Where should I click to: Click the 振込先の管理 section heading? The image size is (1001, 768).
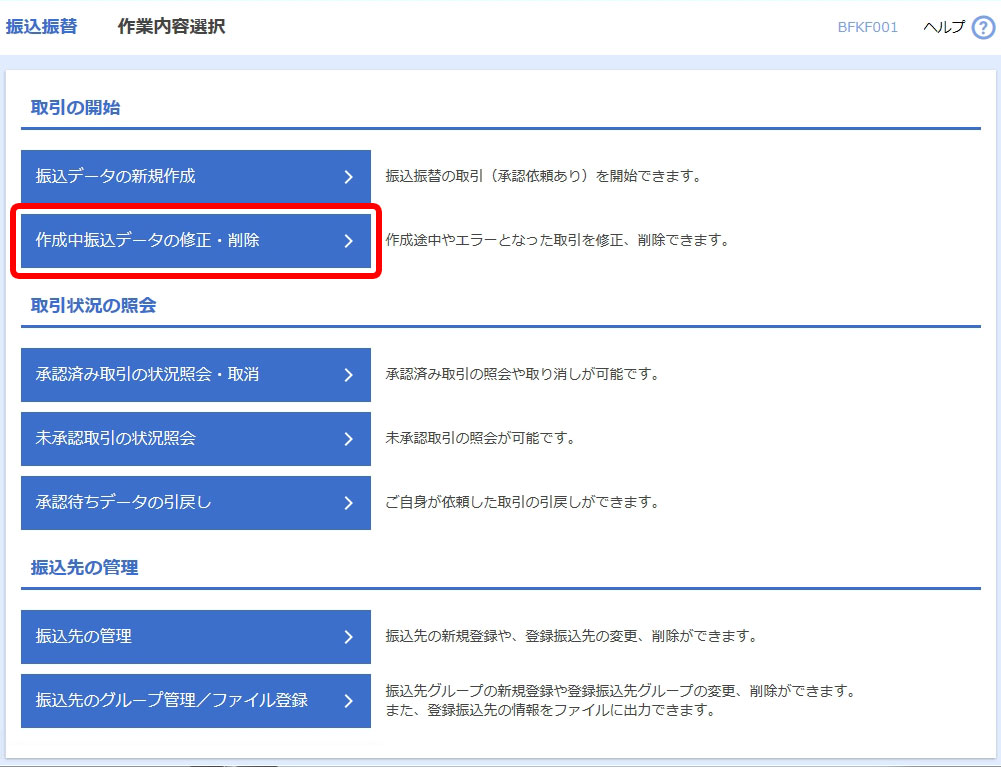click(84, 567)
